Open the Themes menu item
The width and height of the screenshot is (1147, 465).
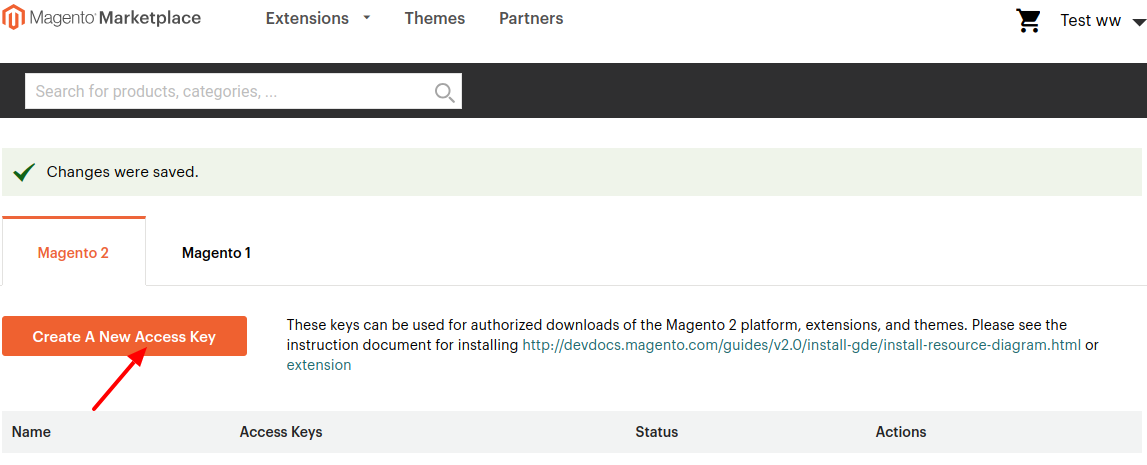pyautogui.click(x=435, y=18)
